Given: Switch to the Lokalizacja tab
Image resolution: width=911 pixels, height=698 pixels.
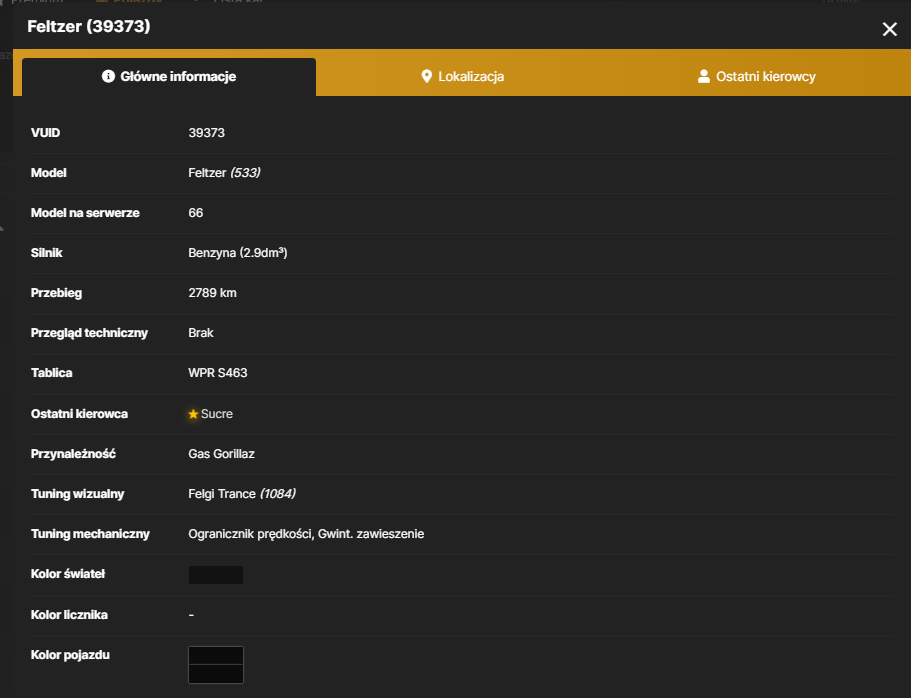Looking at the screenshot, I should click(x=462, y=76).
